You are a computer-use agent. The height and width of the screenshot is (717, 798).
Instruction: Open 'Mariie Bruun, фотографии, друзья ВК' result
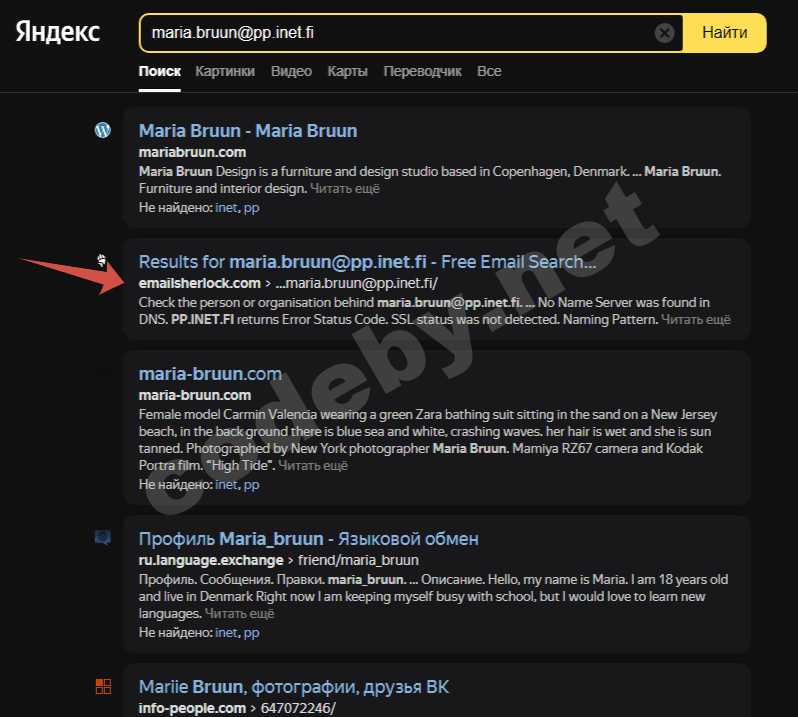pyautogui.click(x=294, y=687)
